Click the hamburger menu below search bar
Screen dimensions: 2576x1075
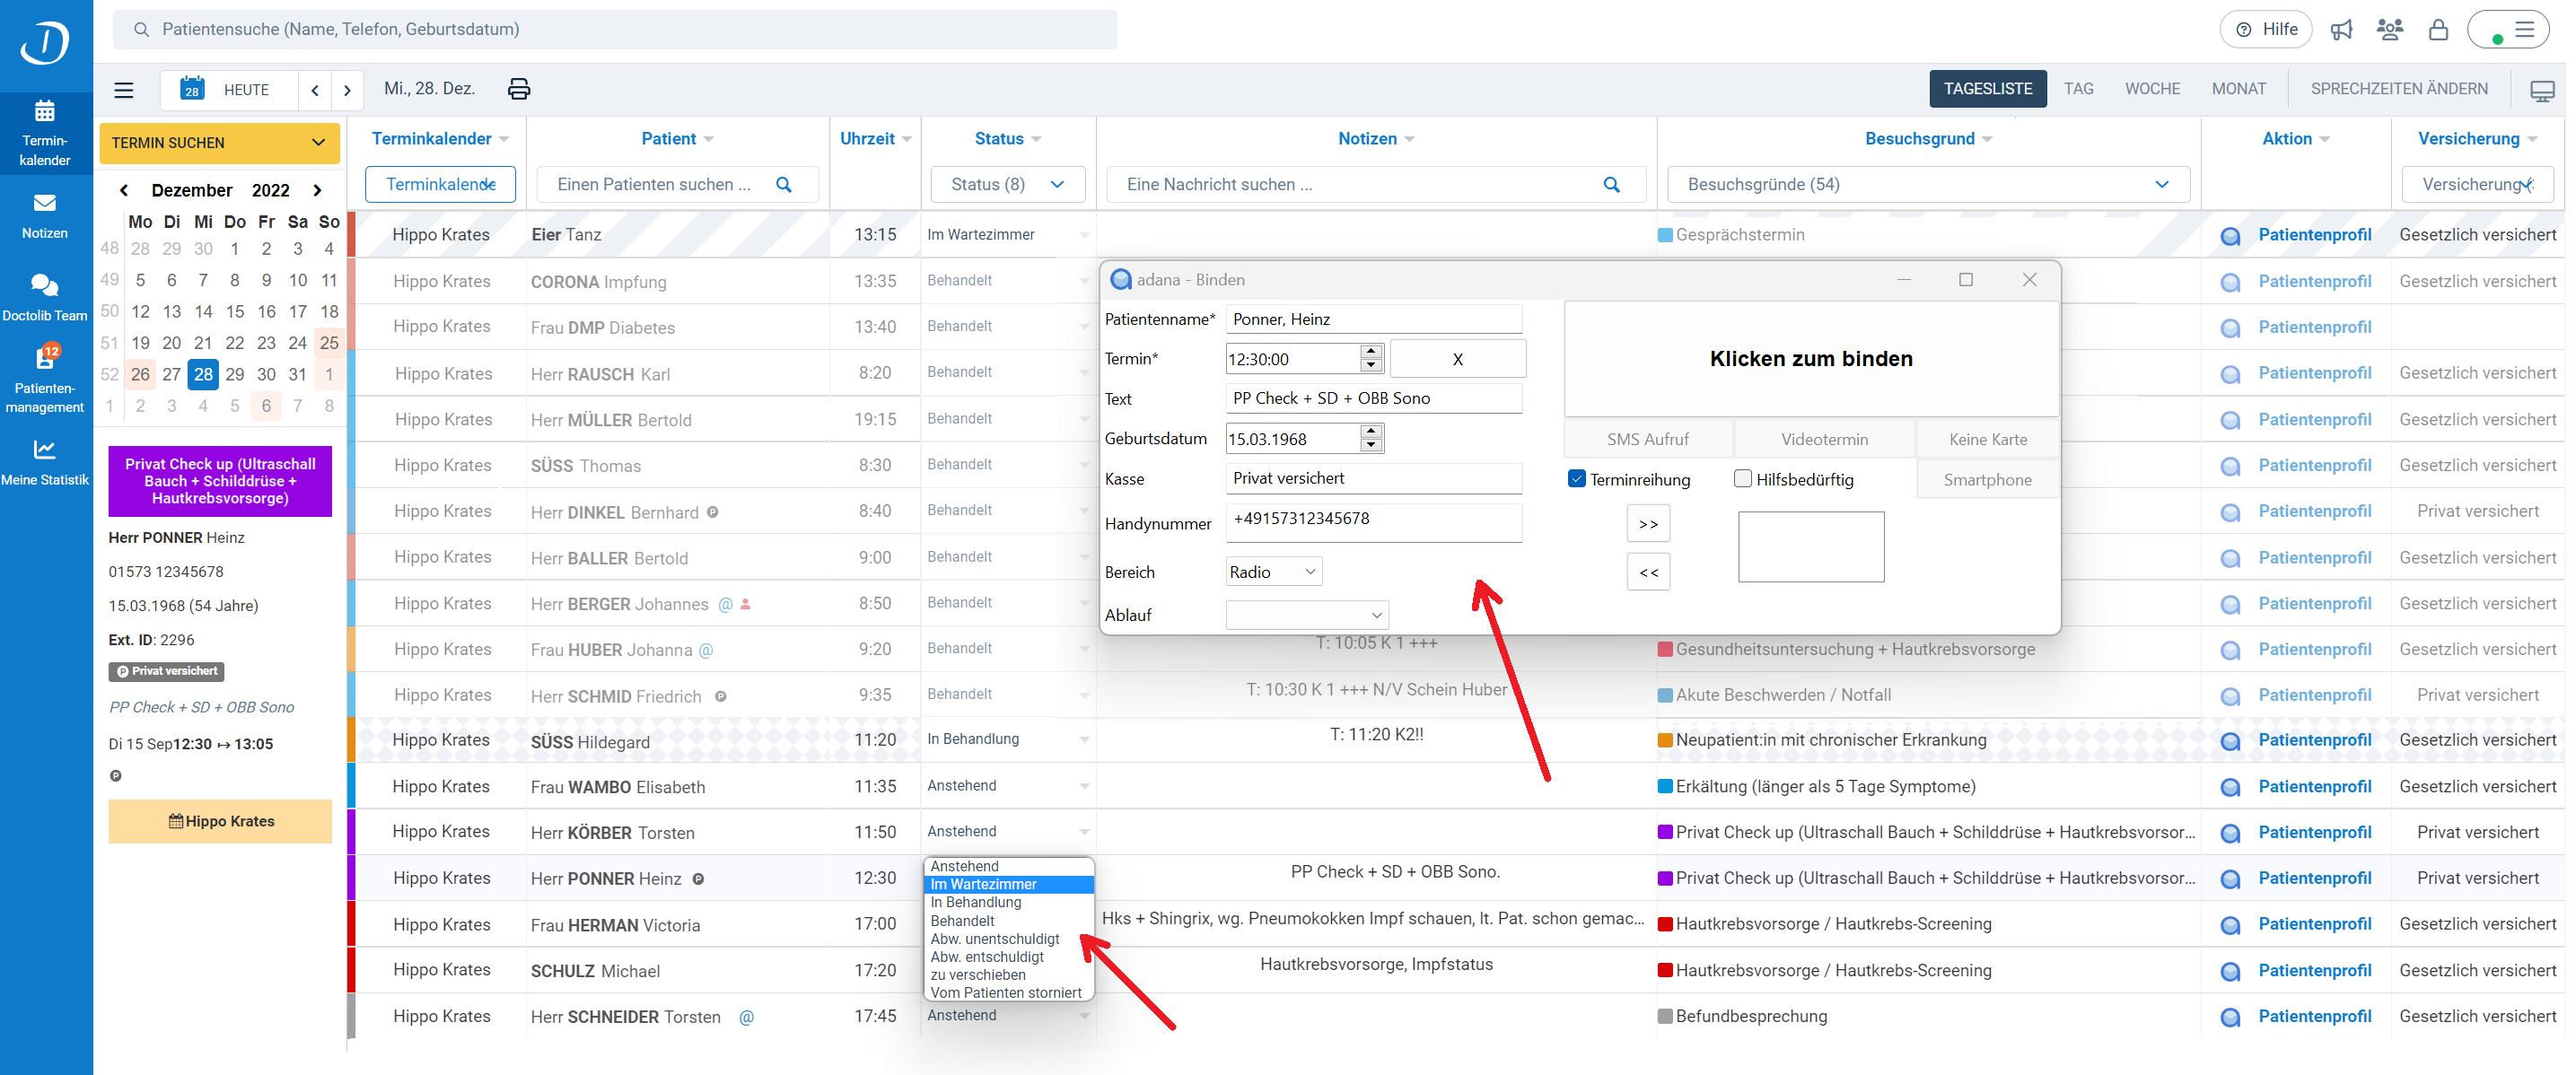click(x=124, y=90)
